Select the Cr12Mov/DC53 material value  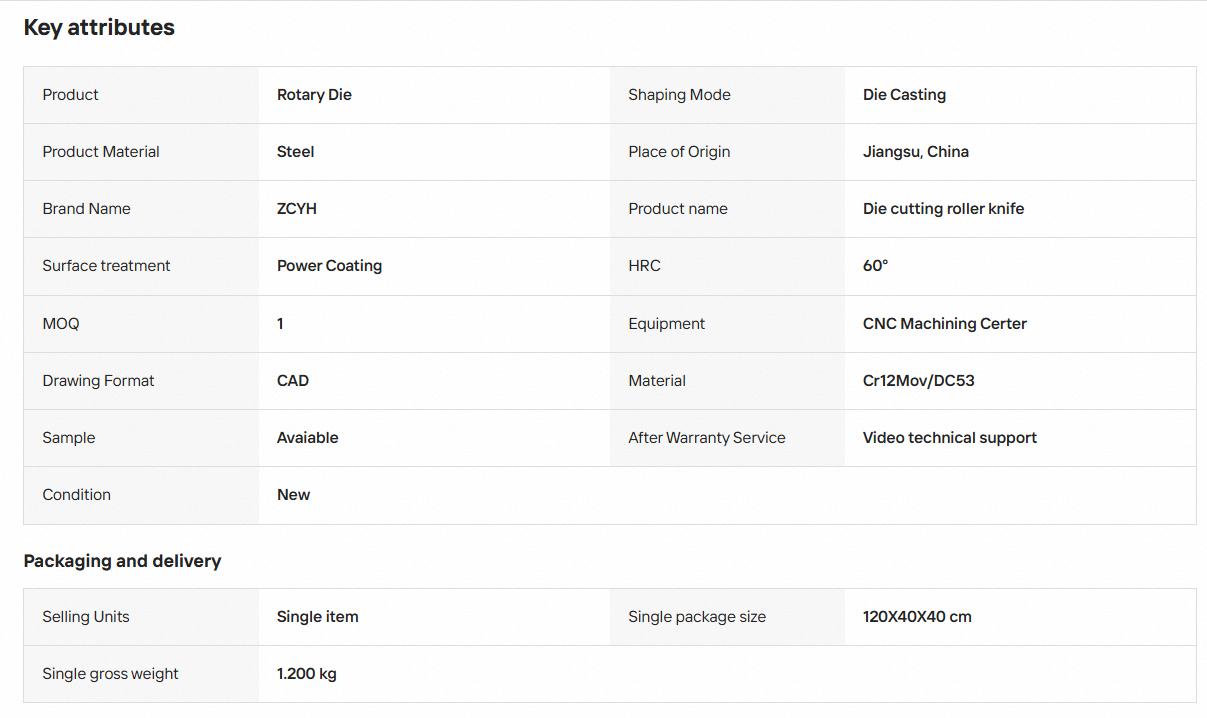tap(918, 381)
